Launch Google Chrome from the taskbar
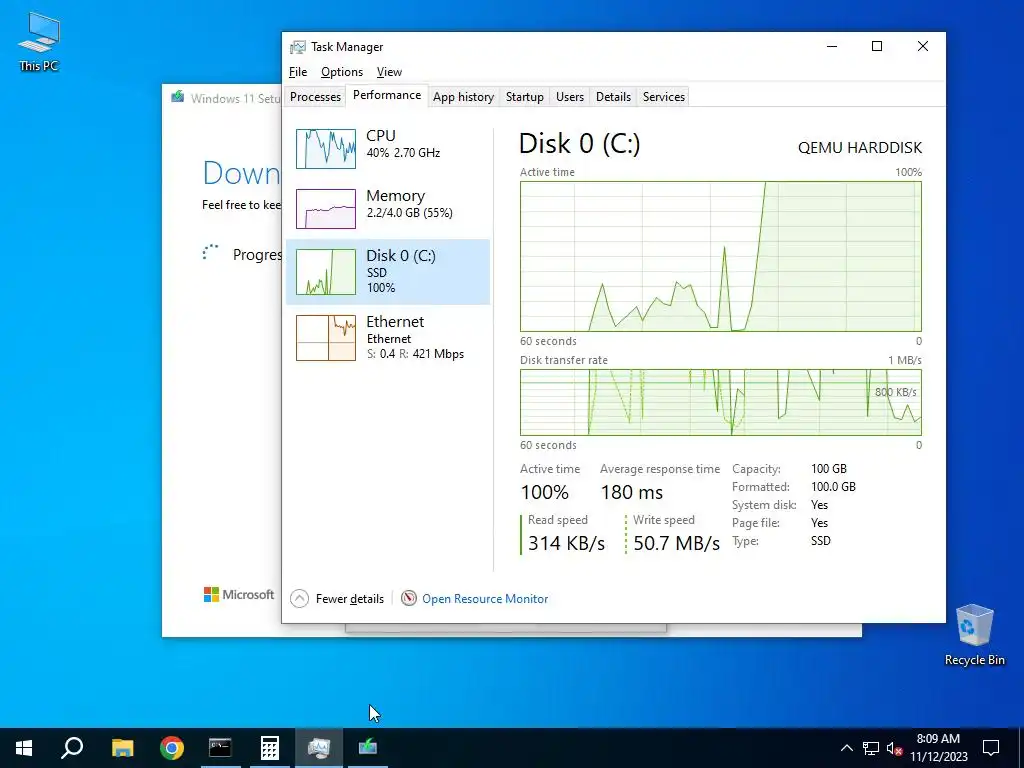The height and width of the screenshot is (768, 1024). (x=172, y=748)
